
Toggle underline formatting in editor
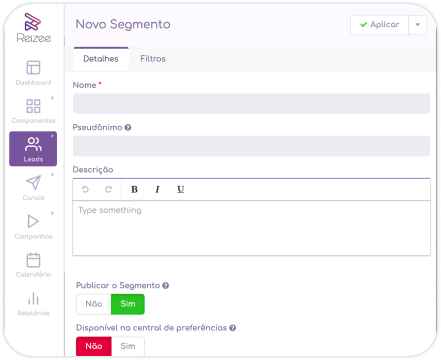point(180,189)
